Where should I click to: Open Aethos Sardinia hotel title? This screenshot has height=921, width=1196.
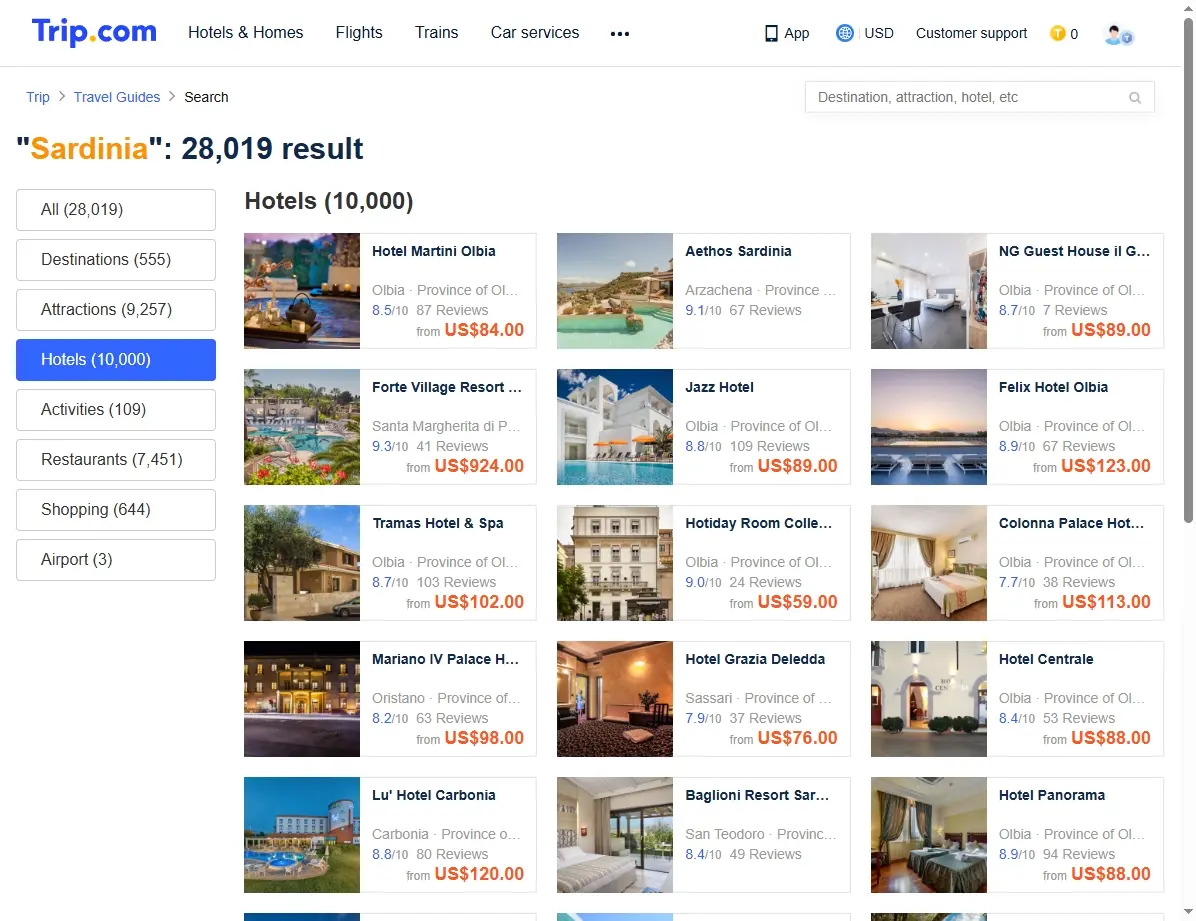(x=738, y=251)
